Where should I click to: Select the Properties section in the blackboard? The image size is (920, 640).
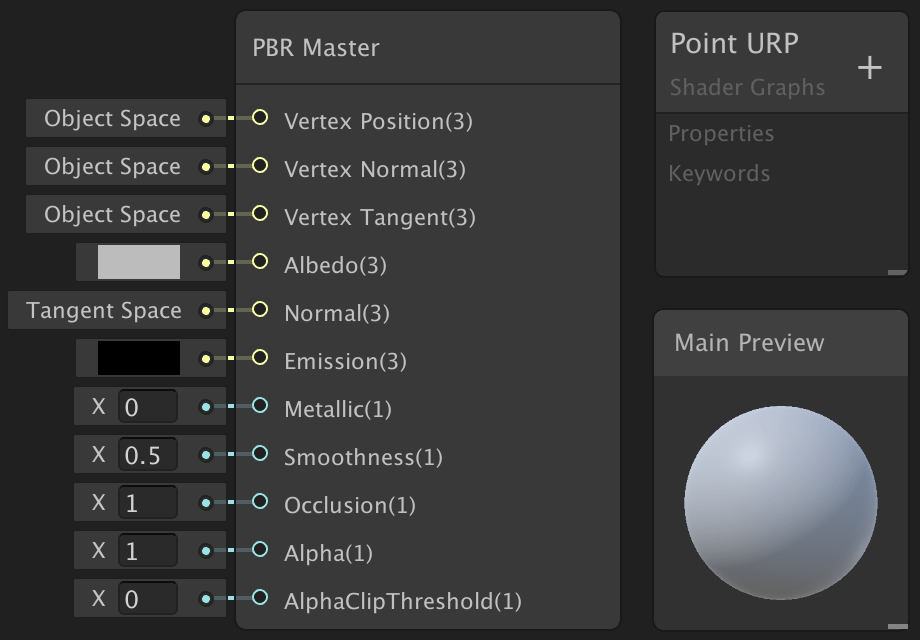[721, 134]
